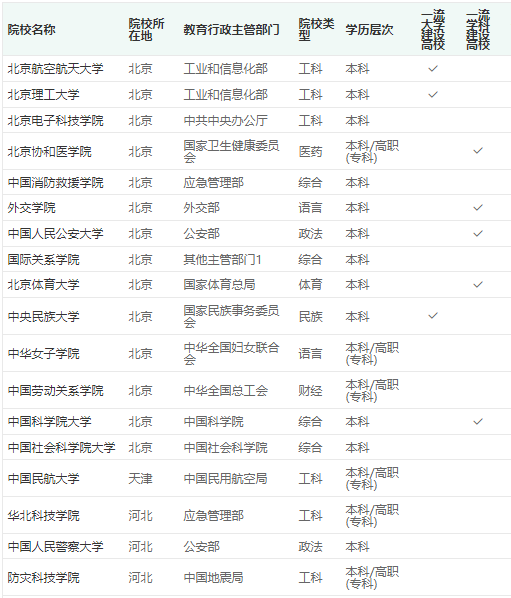Select school name 防灾科技学院
Viewport: 511px width, 598px height.
[43, 577]
